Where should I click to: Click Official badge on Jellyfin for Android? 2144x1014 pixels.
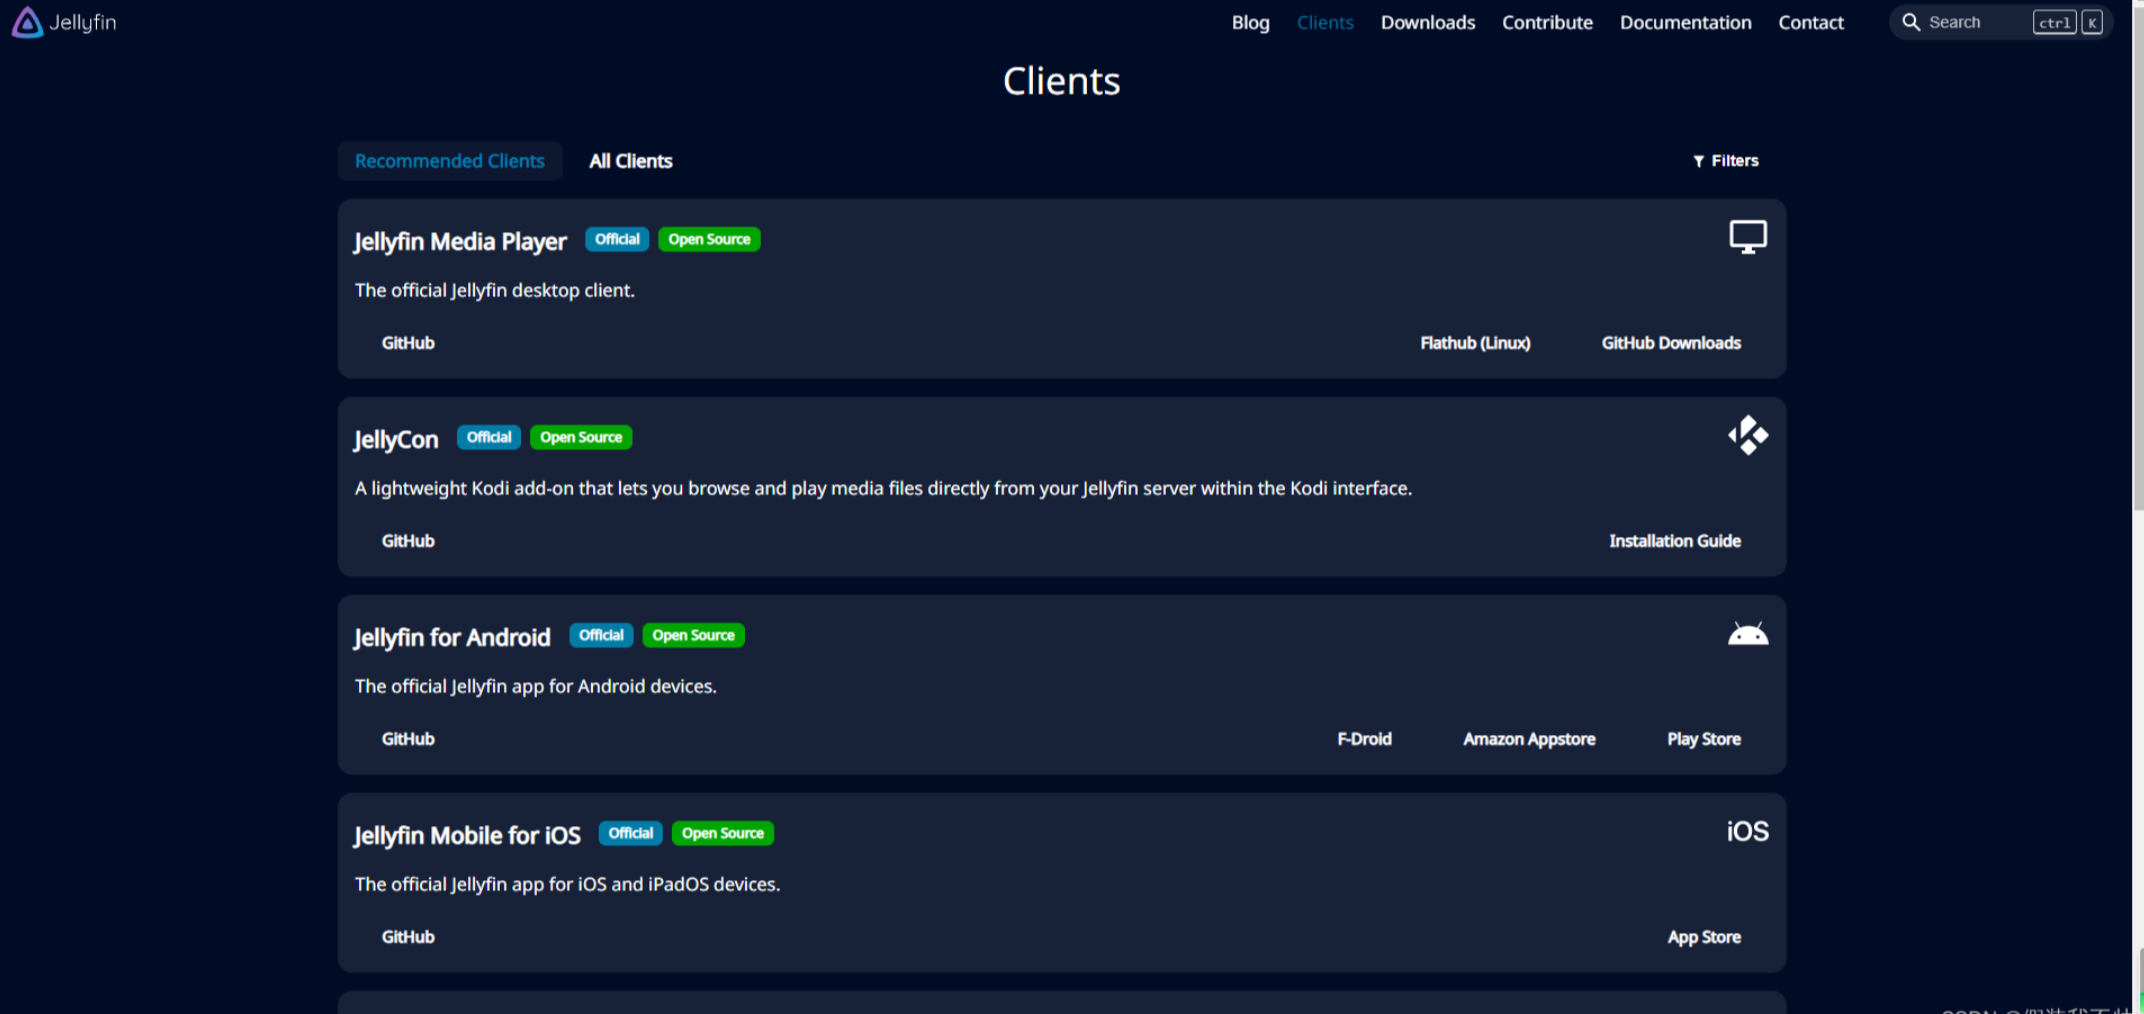tap(601, 635)
